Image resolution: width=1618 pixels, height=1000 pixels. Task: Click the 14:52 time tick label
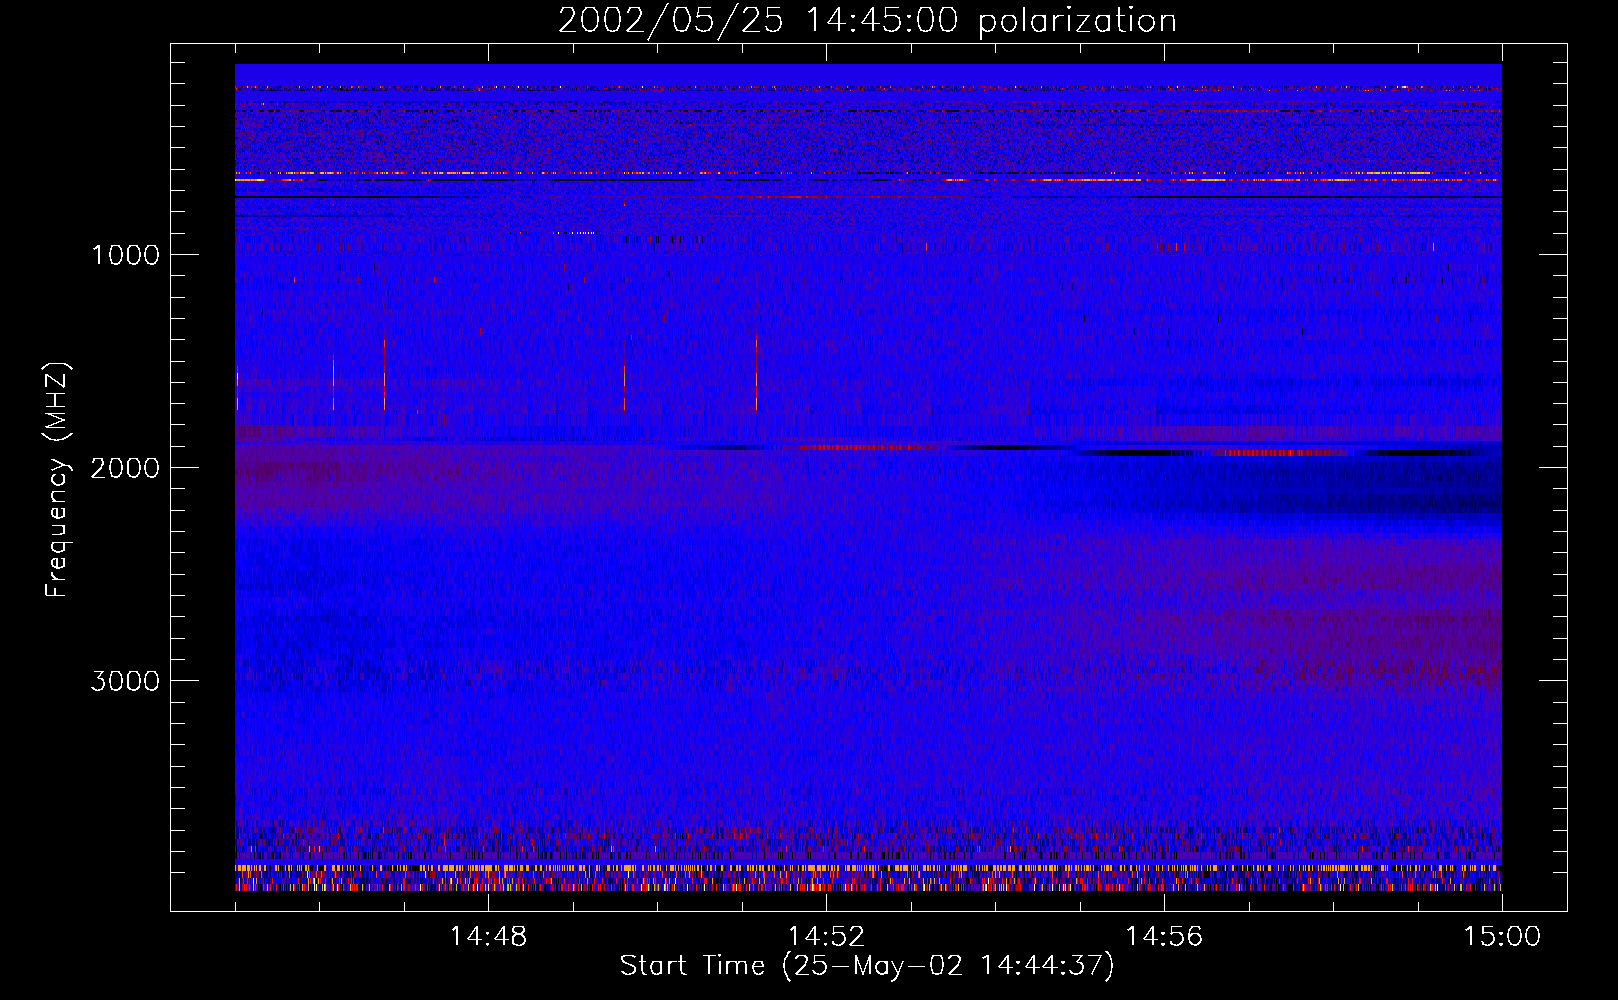point(826,937)
